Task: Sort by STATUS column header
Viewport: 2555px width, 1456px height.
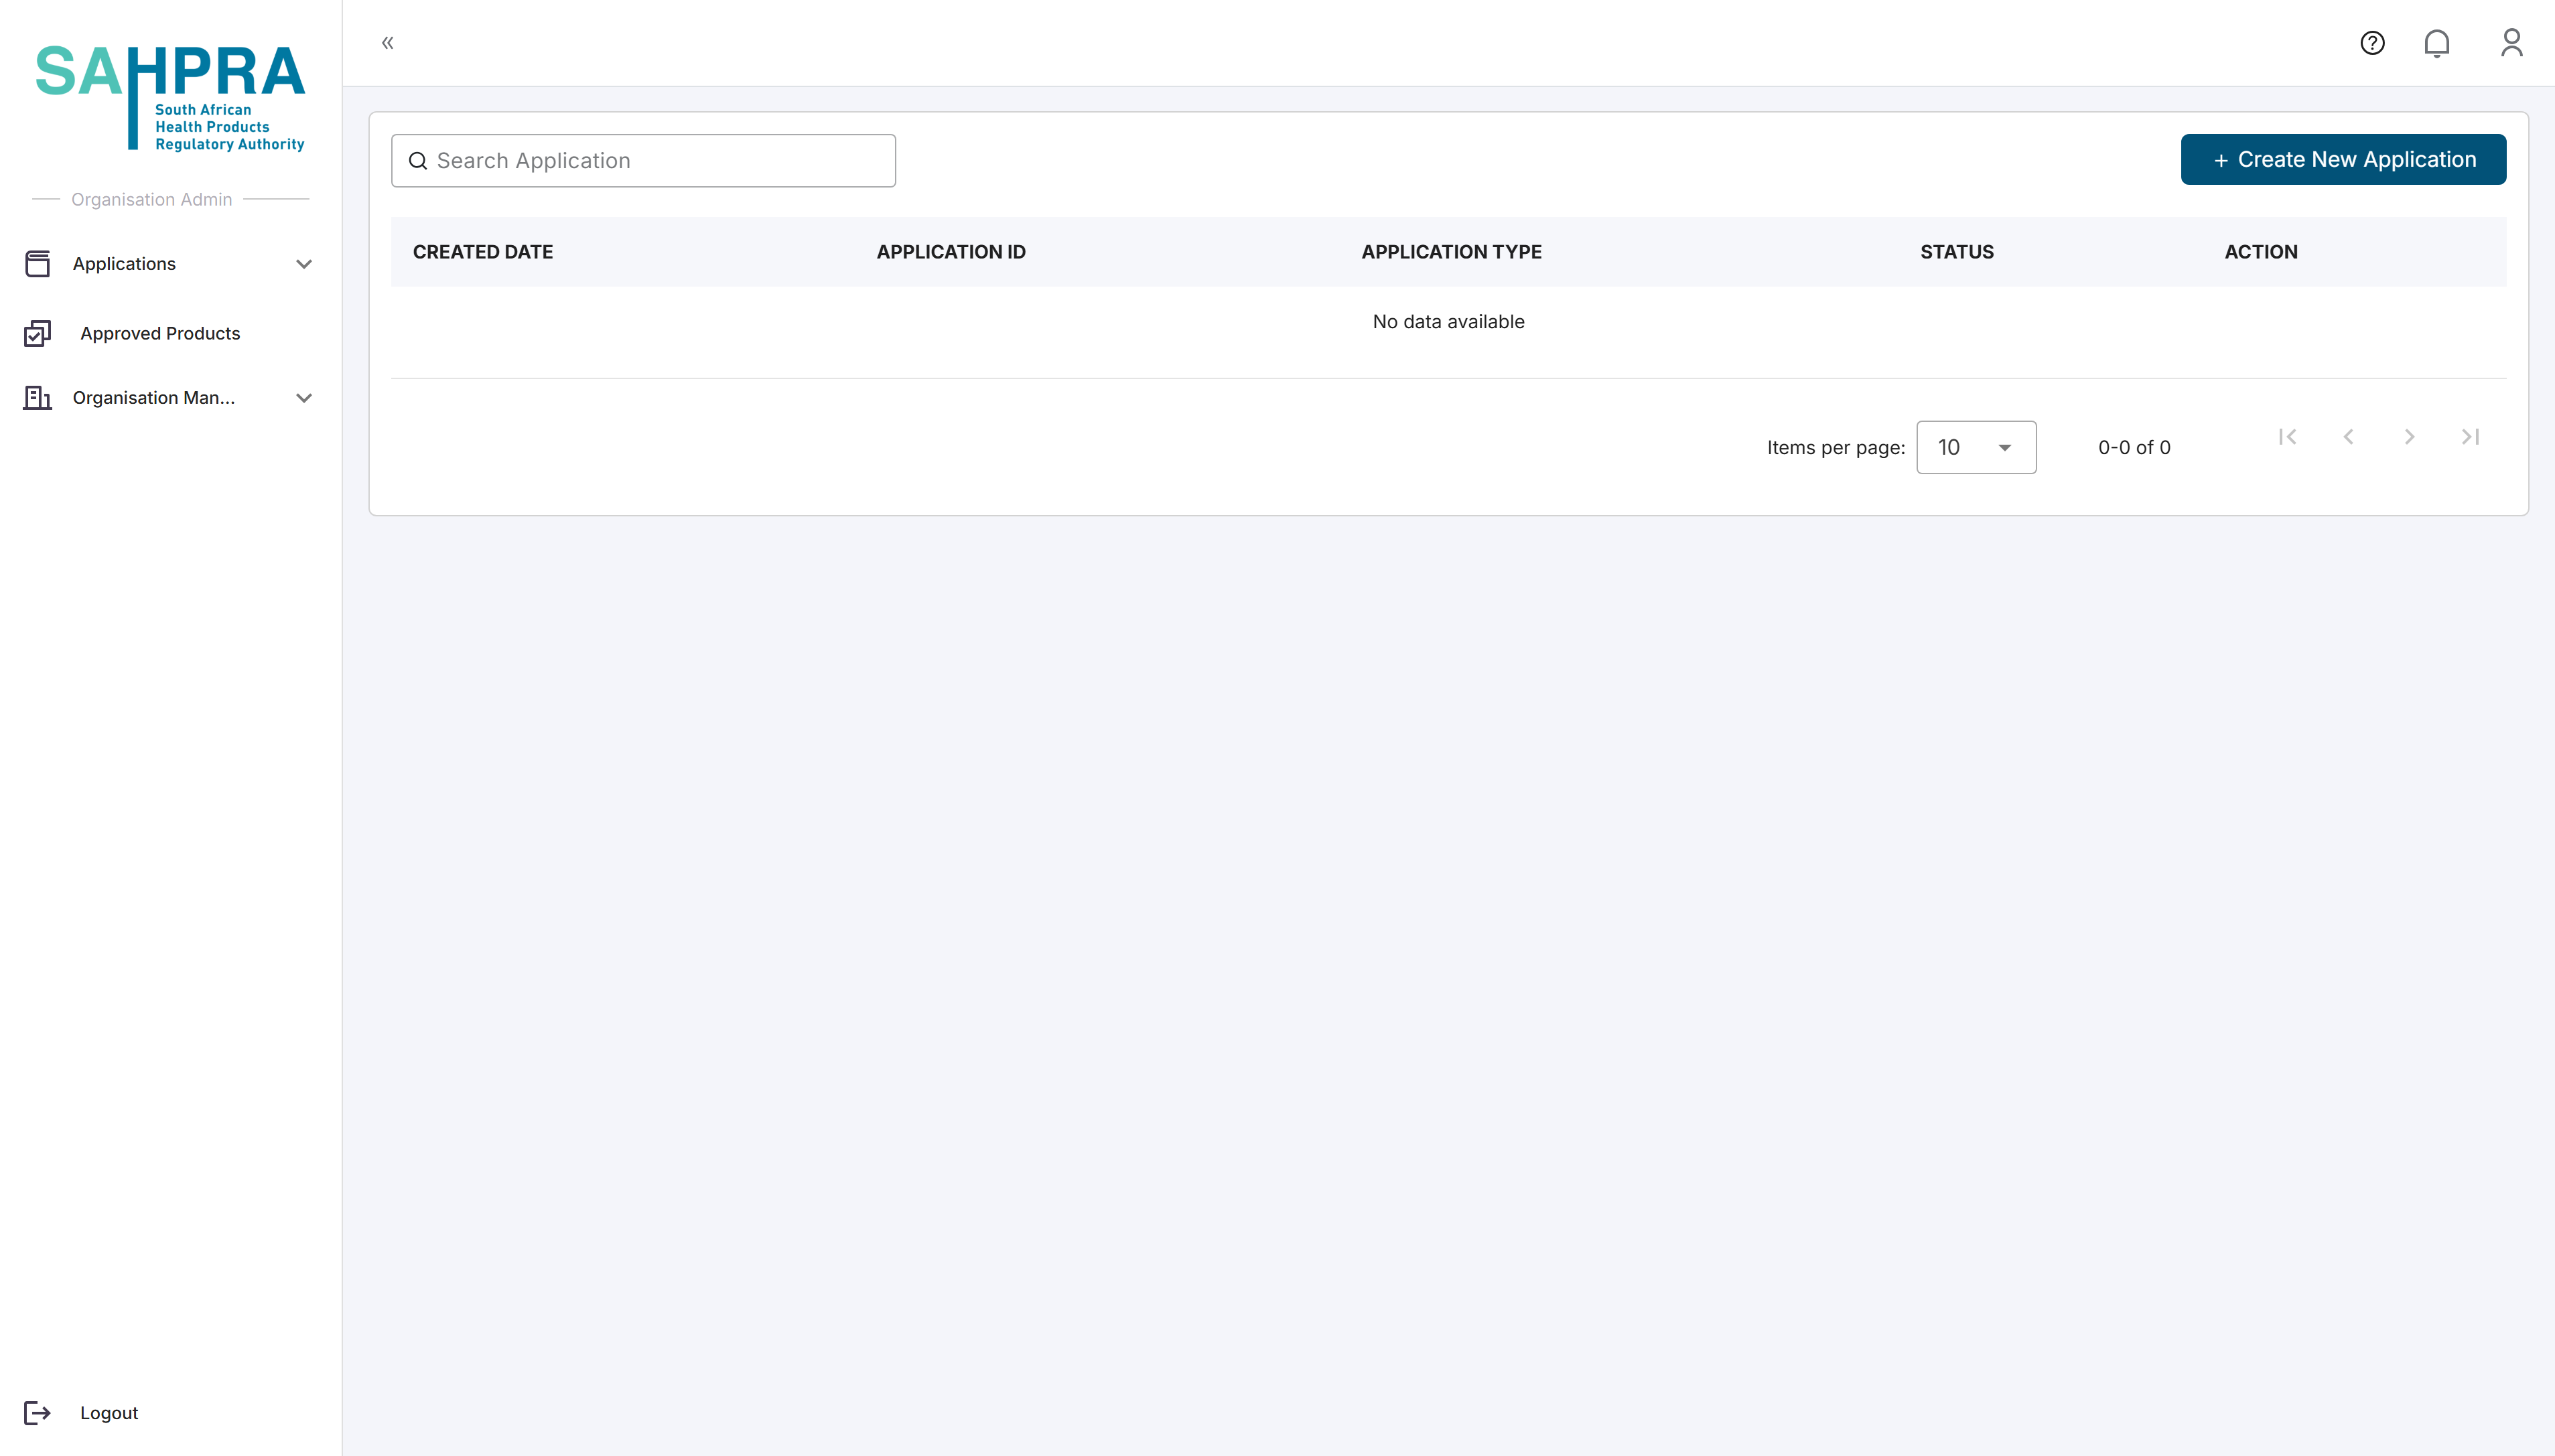Action: click(x=1957, y=252)
